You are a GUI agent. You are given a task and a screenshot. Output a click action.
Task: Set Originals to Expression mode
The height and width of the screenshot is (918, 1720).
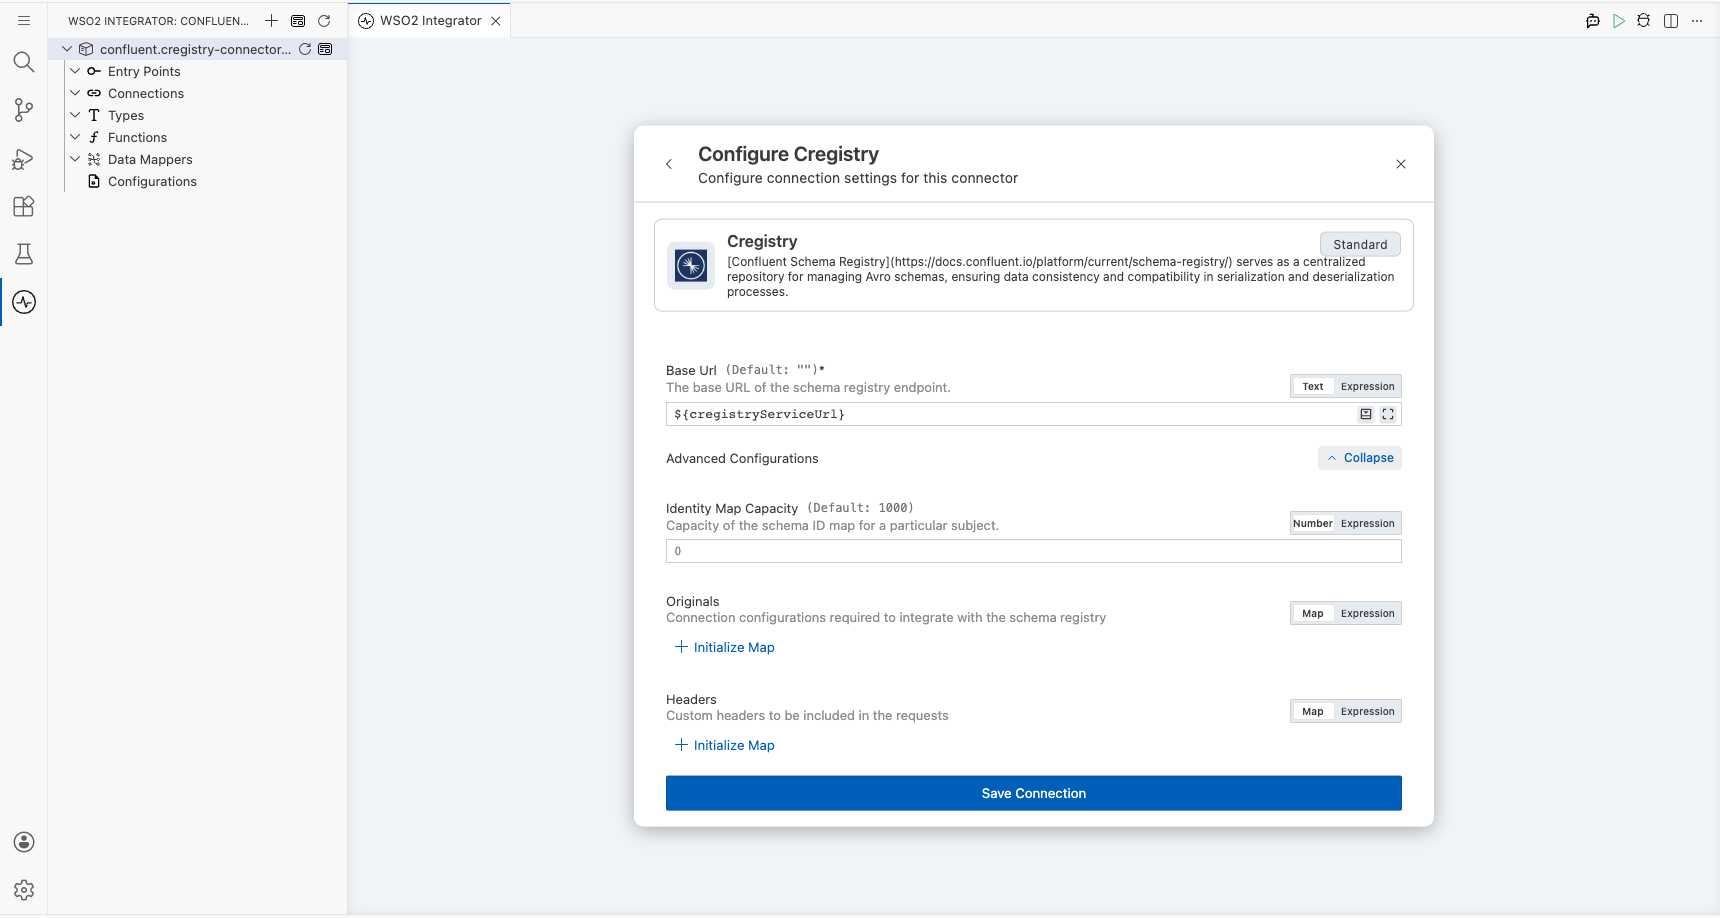[x=1367, y=613]
